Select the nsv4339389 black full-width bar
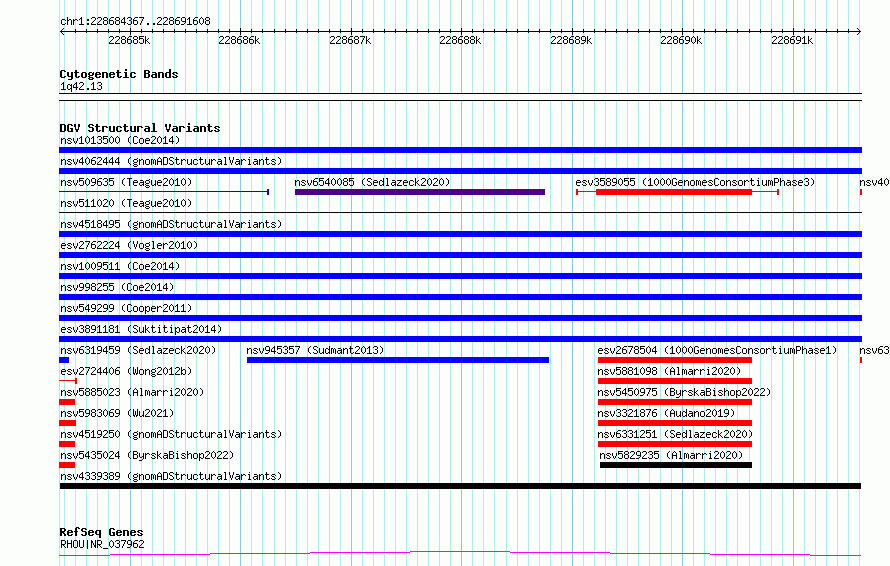Image resolution: width=890 pixels, height=566 pixels. pyautogui.click(x=460, y=486)
